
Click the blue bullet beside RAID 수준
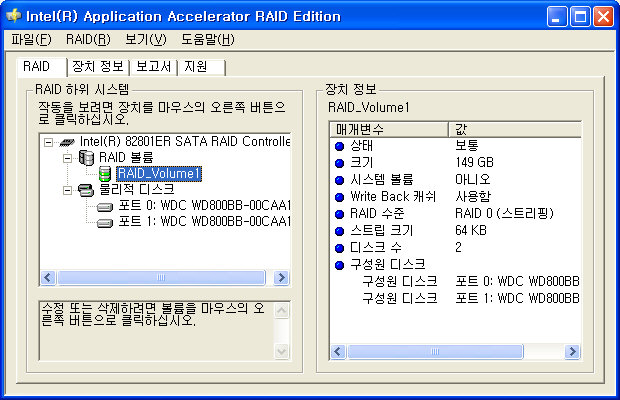click(x=339, y=214)
